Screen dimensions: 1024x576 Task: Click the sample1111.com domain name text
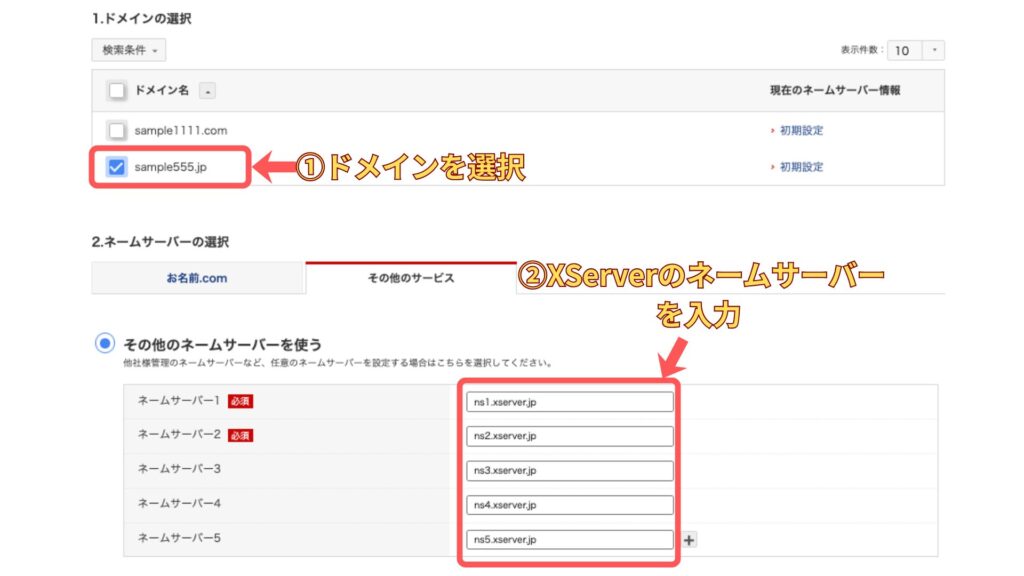[x=181, y=130]
